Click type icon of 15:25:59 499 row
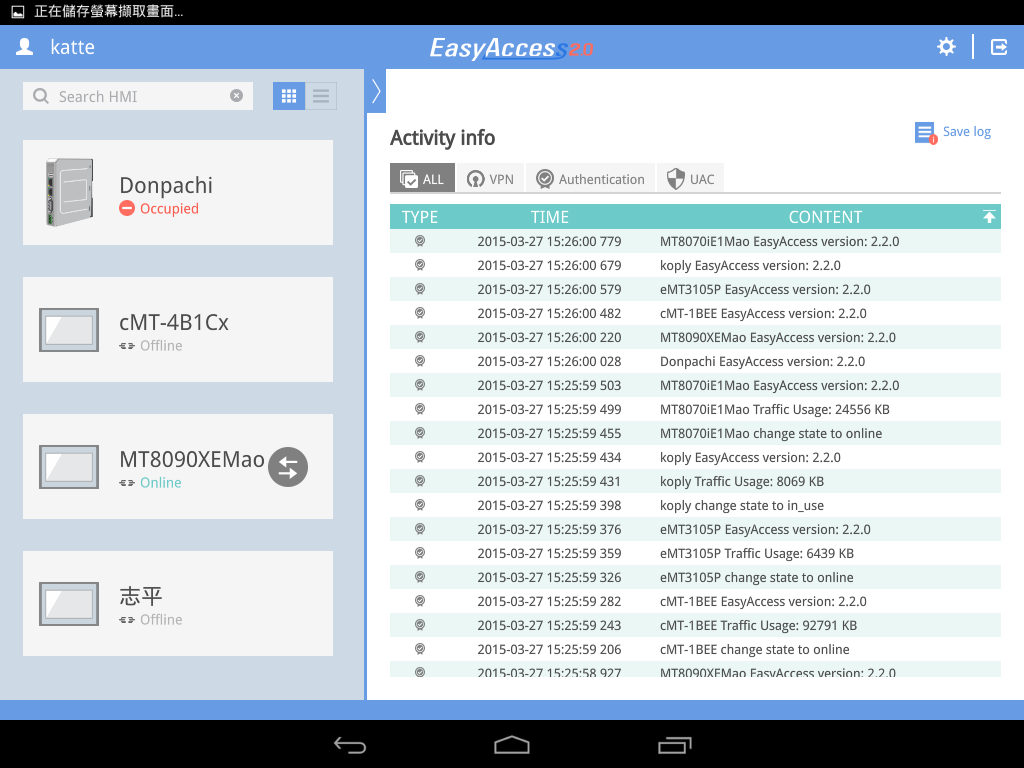This screenshot has width=1024, height=768. pyautogui.click(x=420, y=409)
